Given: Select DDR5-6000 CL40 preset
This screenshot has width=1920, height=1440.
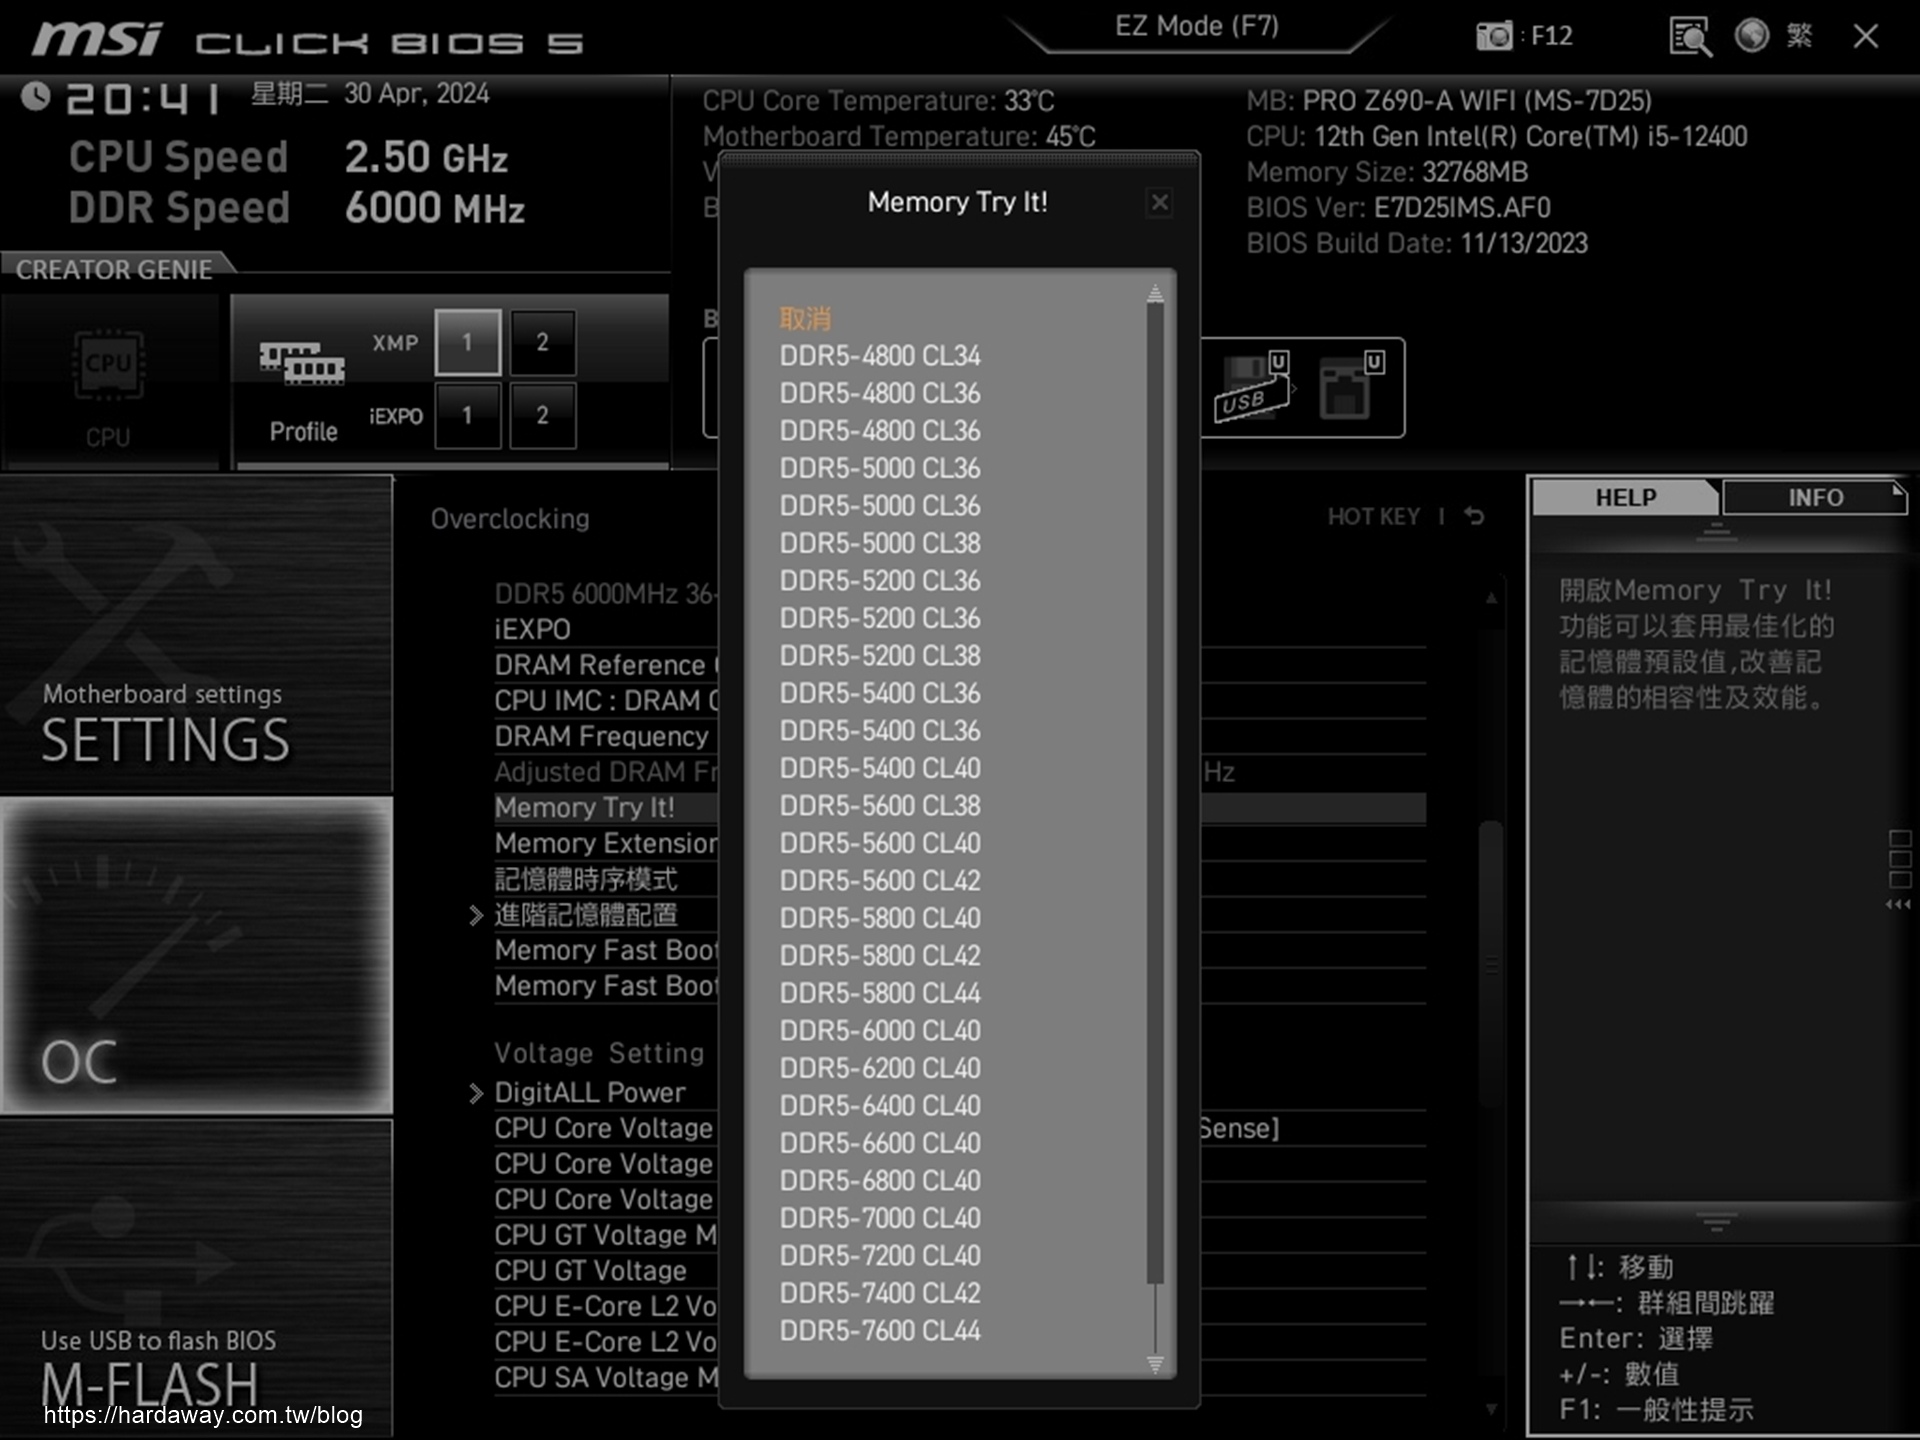Looking at the screenshot, I should pos(880,1031).
